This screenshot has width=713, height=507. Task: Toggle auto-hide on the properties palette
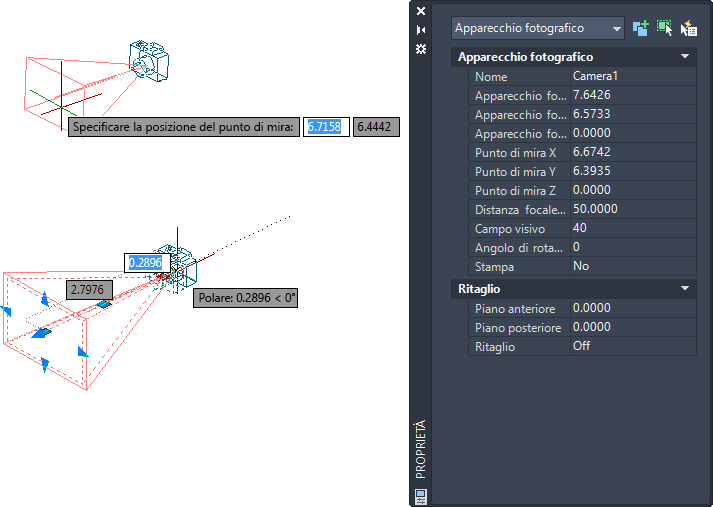point(421,30)
